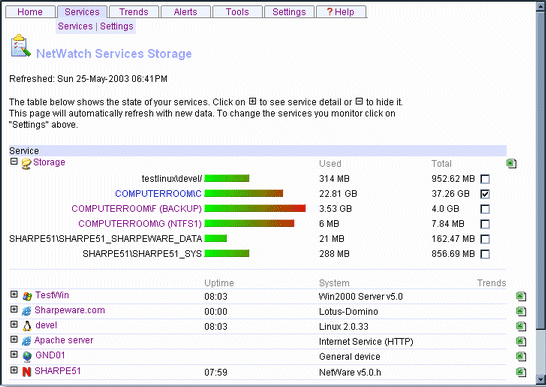
Task: Click the red question mark Help icon
Action: (329, 11)
